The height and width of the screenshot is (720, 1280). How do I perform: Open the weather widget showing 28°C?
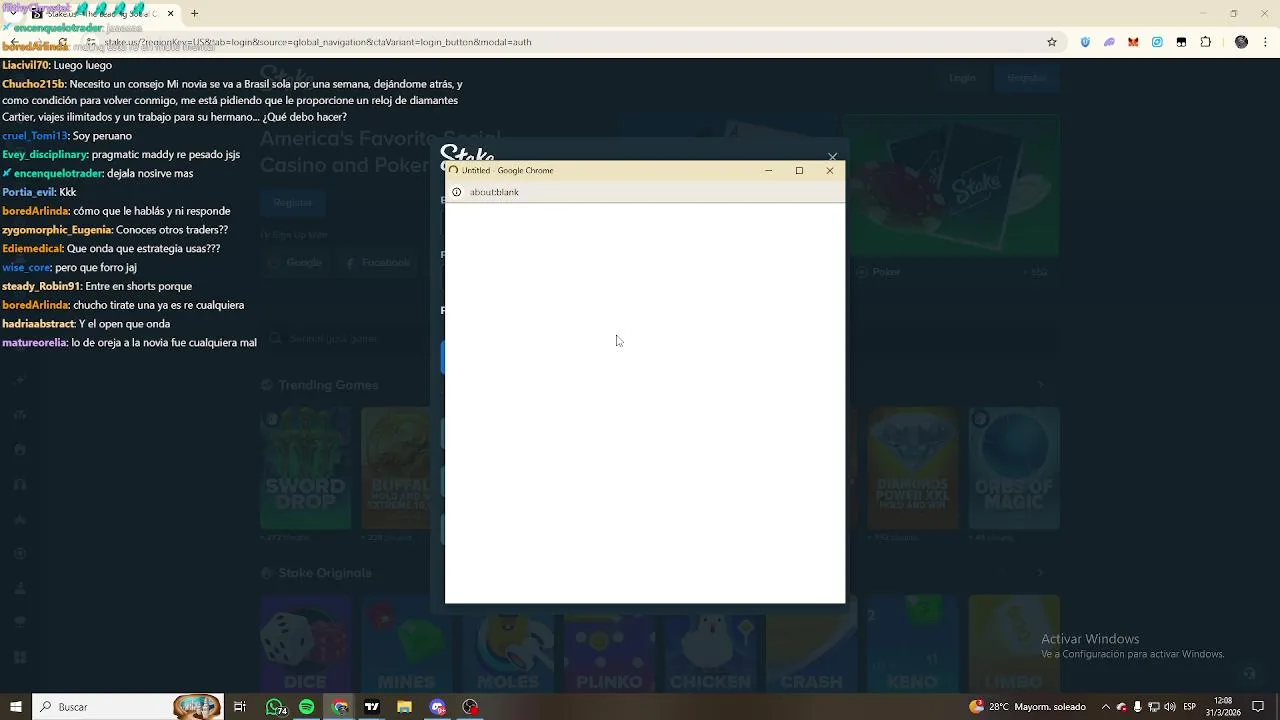pyautogui.click(x=1027, y=707)
